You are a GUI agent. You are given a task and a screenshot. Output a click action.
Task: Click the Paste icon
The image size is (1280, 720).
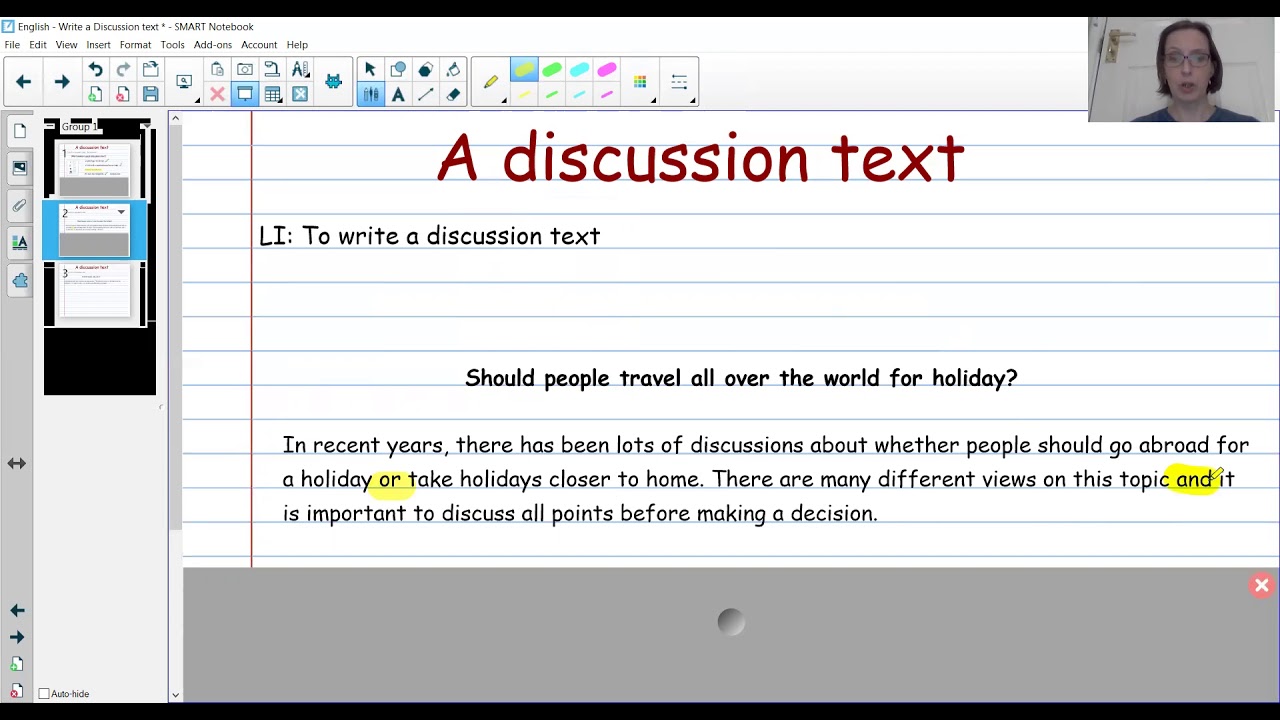[217, 70]
